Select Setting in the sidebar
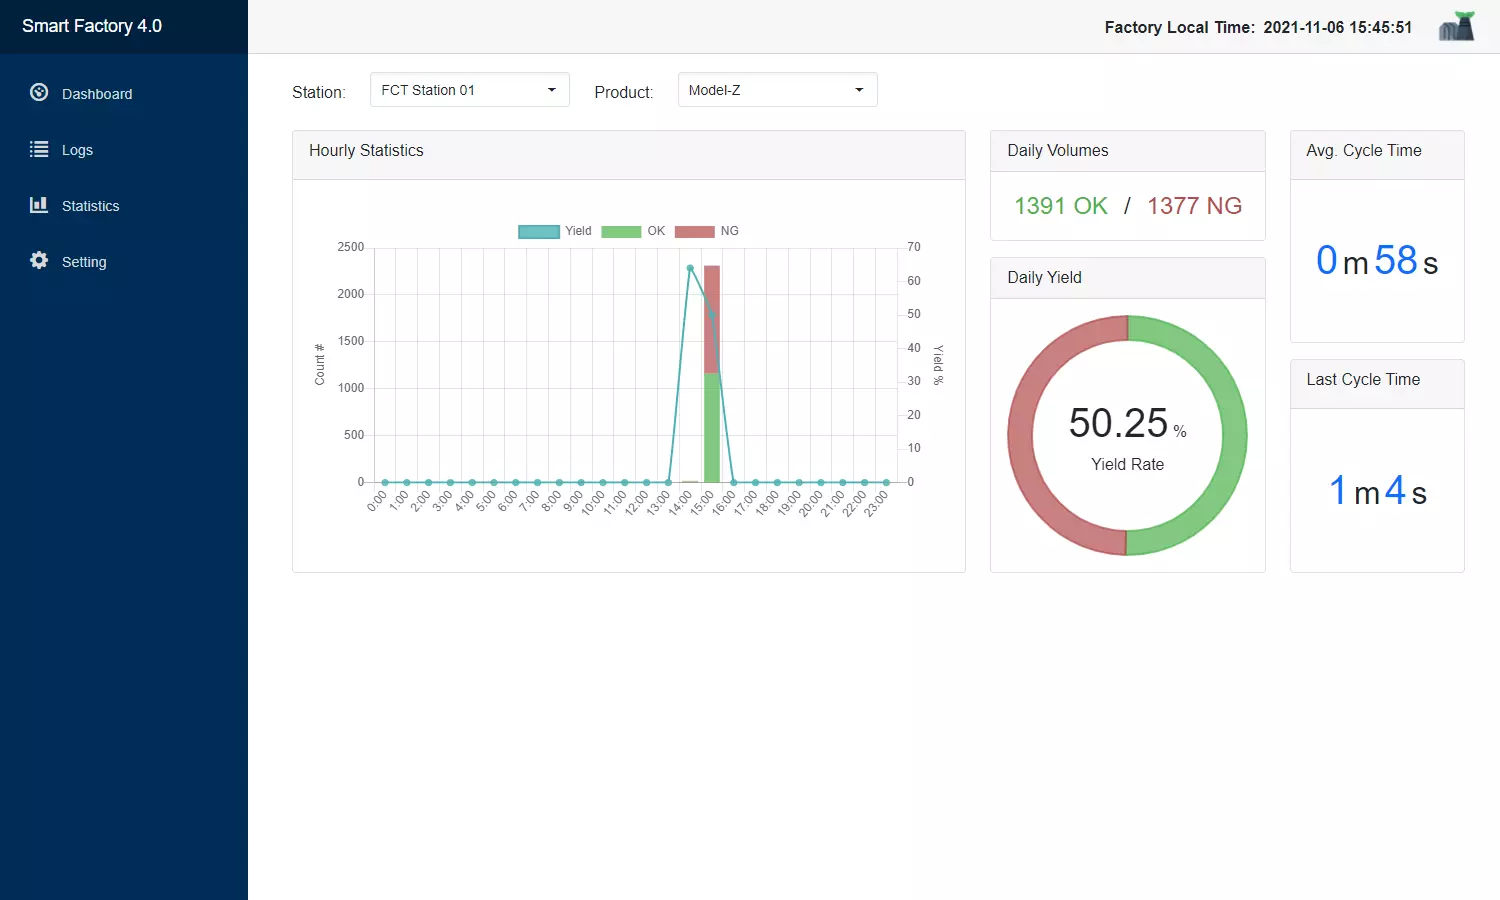 pyautogui.click(x=84, y=262)
